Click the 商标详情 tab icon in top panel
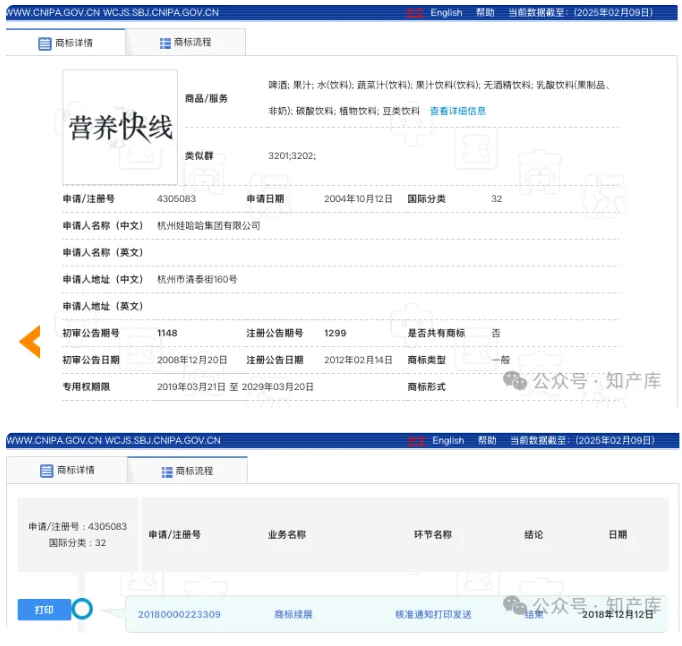 (45, 44)
